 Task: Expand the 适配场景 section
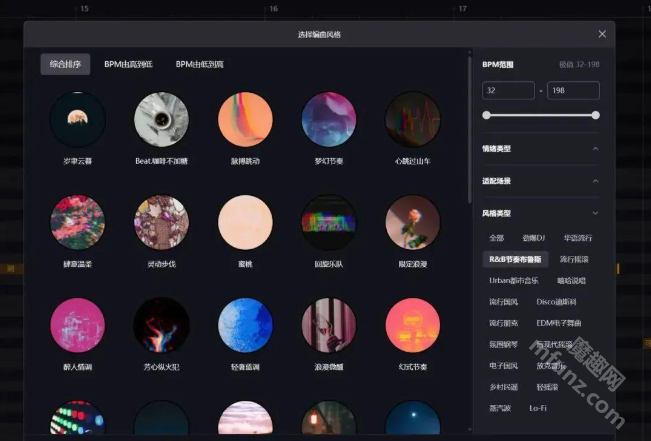pos(596,181)
